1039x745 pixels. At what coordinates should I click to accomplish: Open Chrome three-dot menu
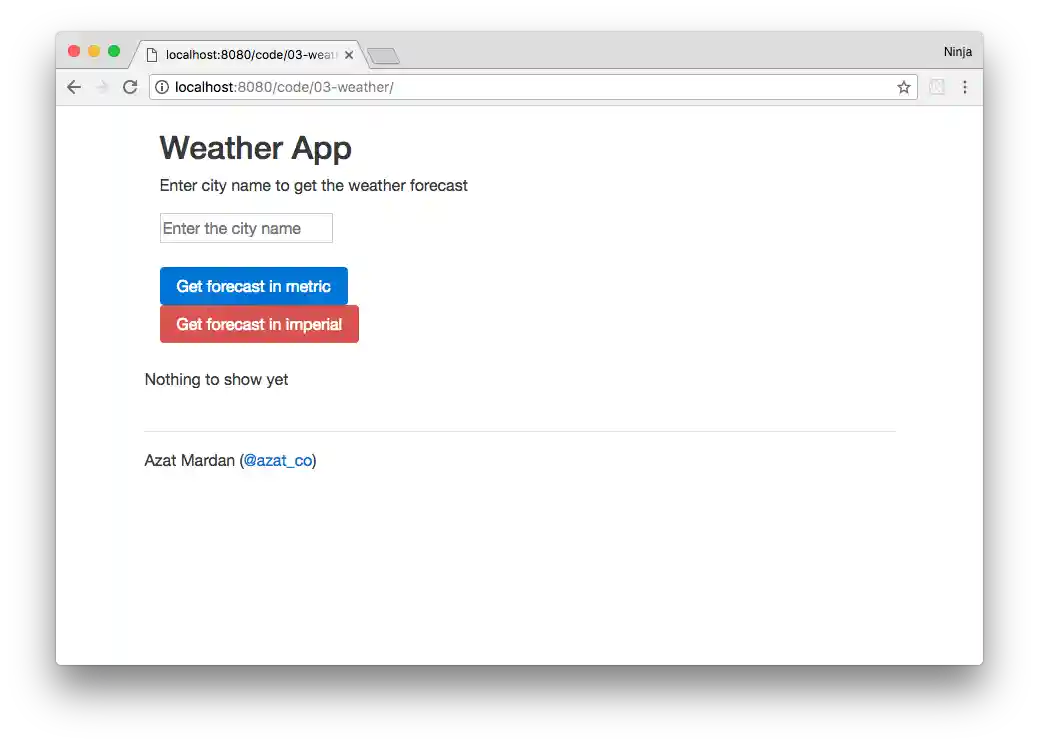click(965, 87)
